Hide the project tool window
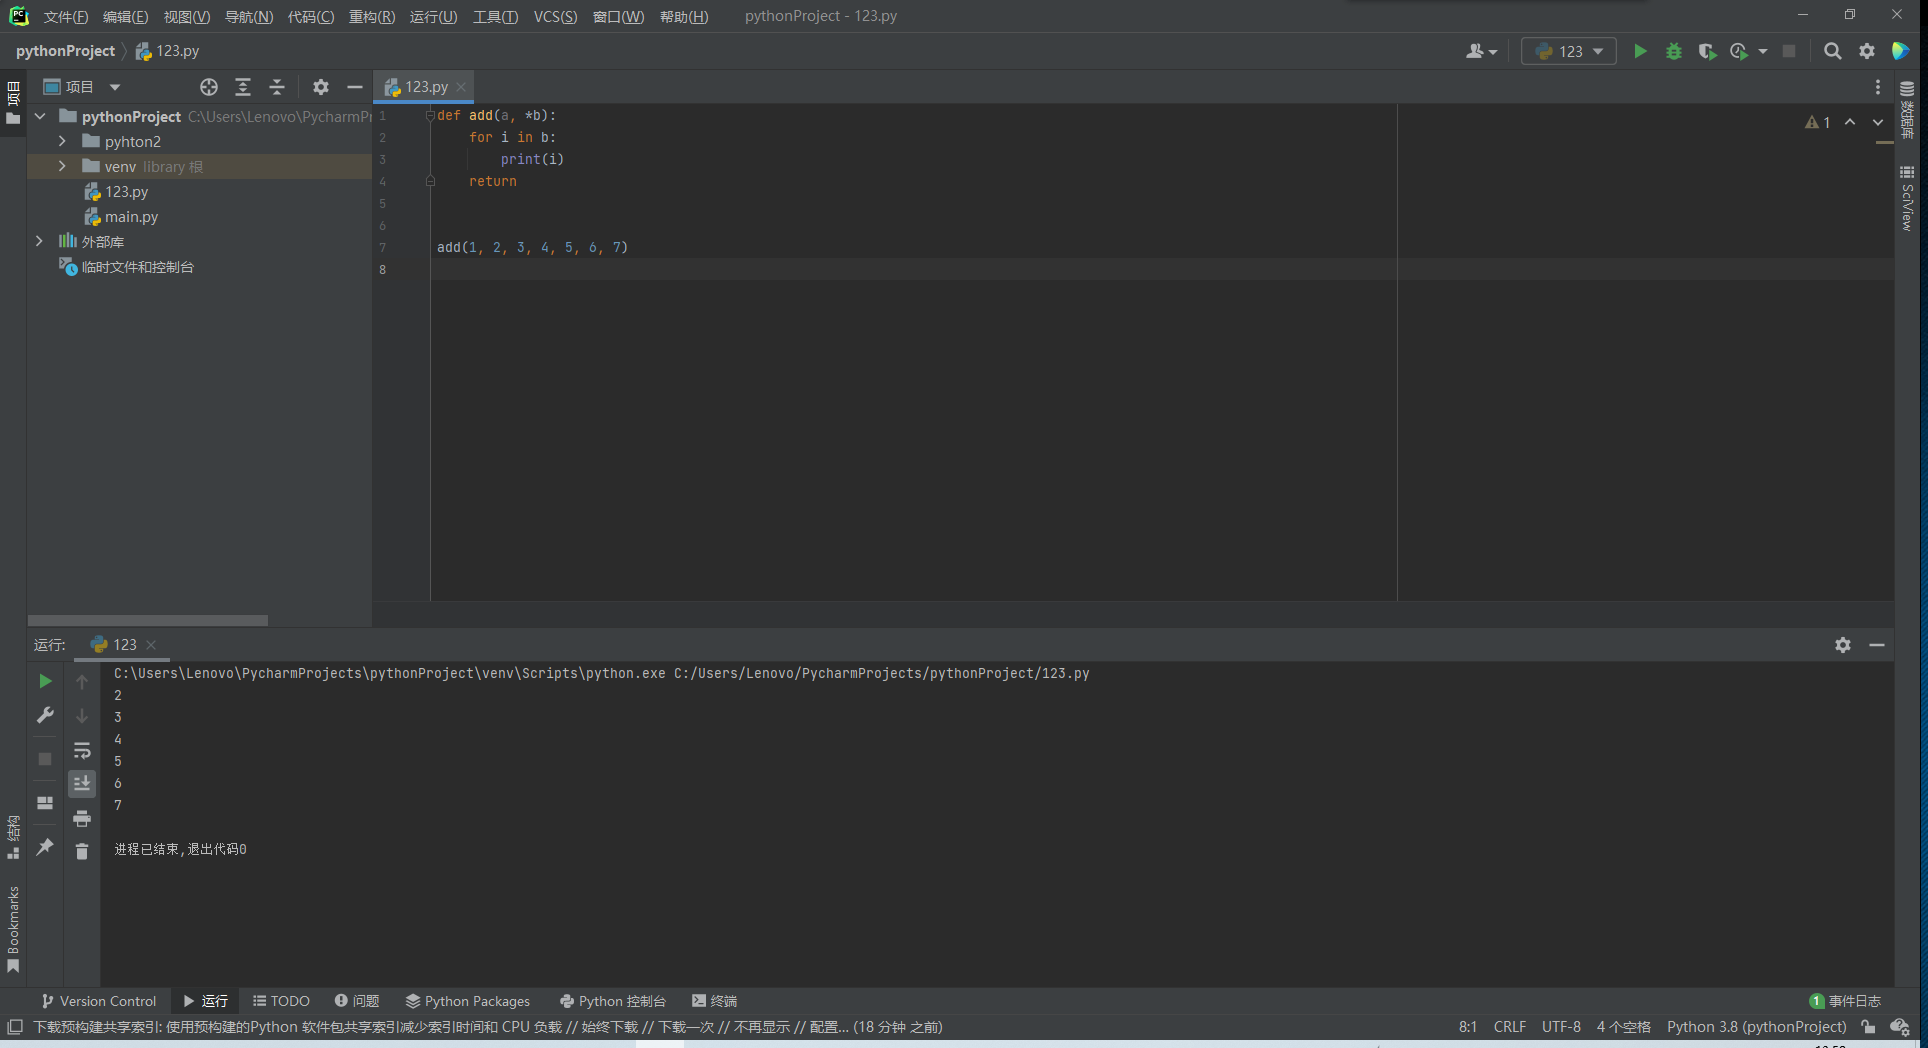The width and height of the screenshot is (1928, 1048). tap(354, 87)
